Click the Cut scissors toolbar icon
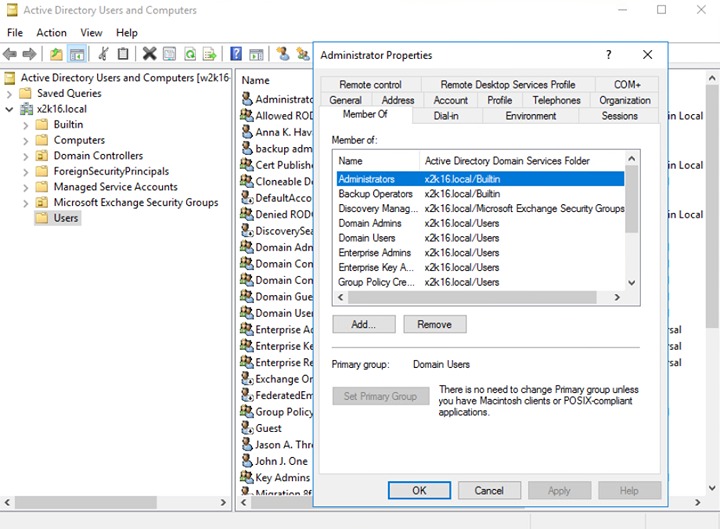The height and width of the screenshot is (529, 720). (x=103, y=54)
